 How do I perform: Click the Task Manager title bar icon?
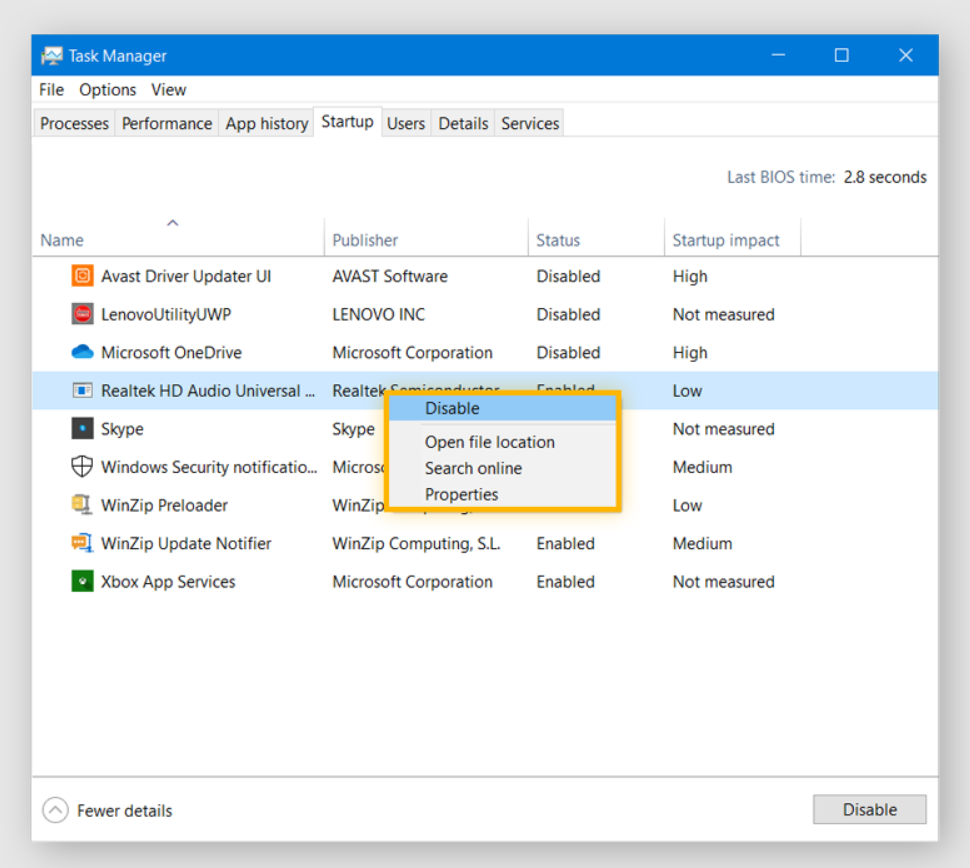coord(52,56)
